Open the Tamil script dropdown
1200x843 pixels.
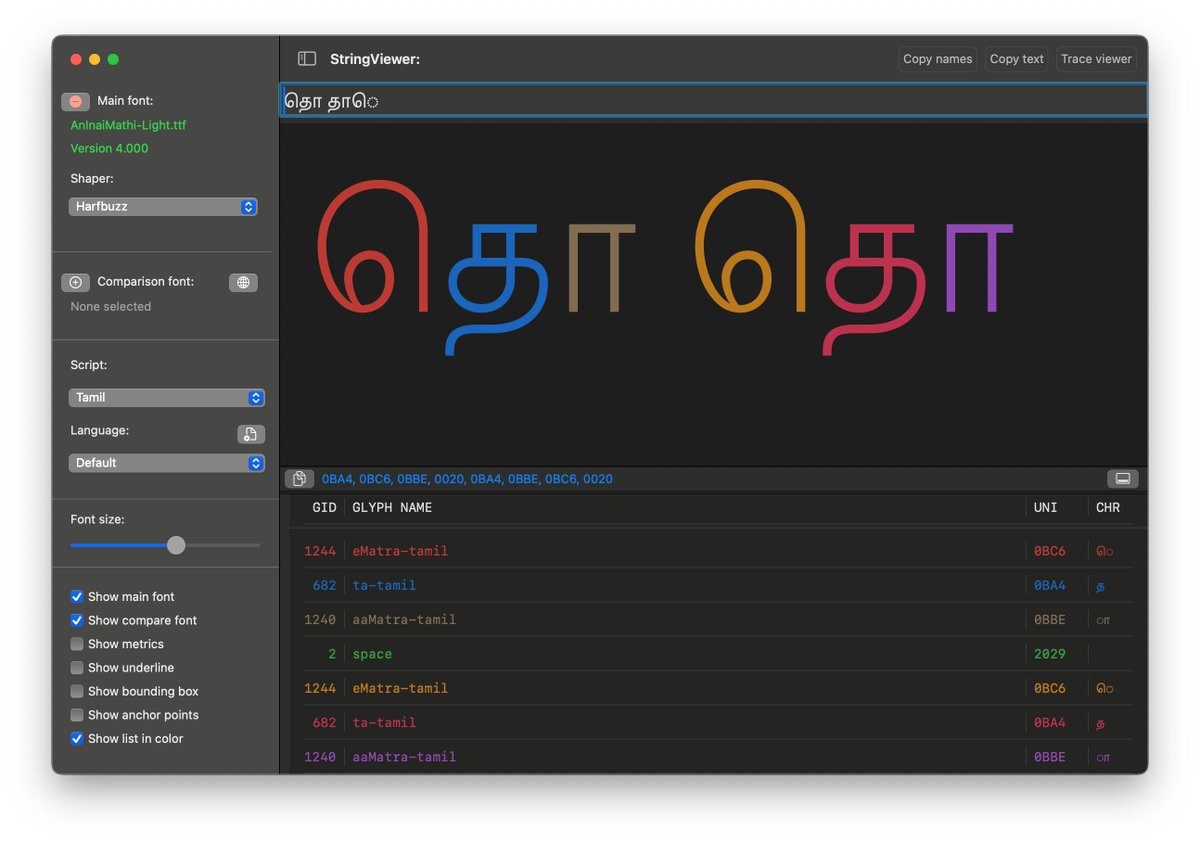(167, 398)
